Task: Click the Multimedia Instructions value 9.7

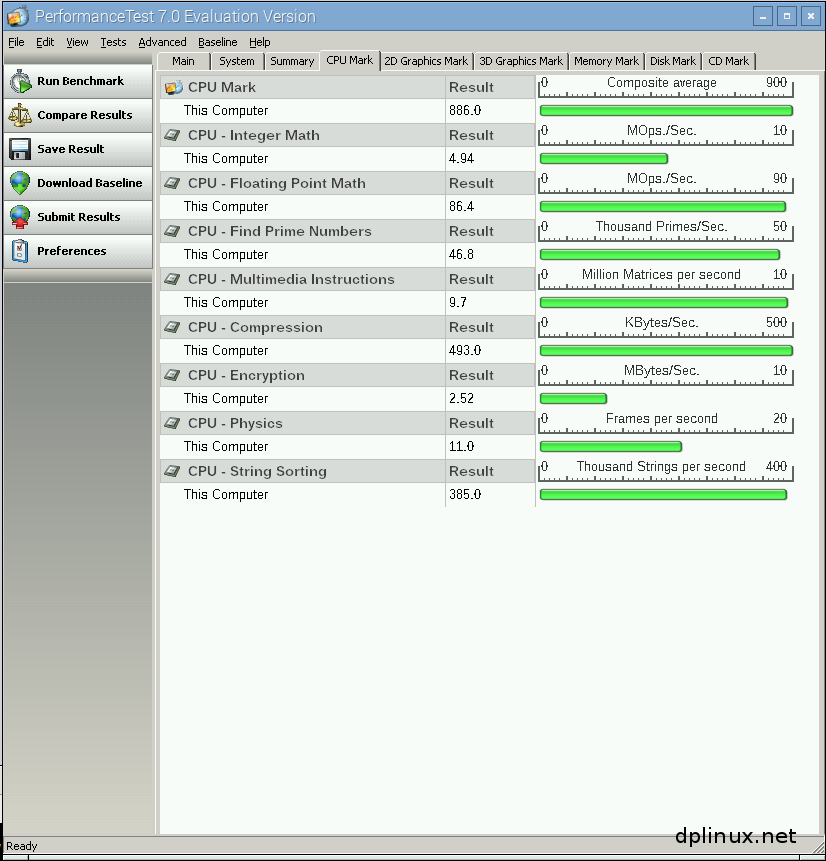Action: click(457, 303)
